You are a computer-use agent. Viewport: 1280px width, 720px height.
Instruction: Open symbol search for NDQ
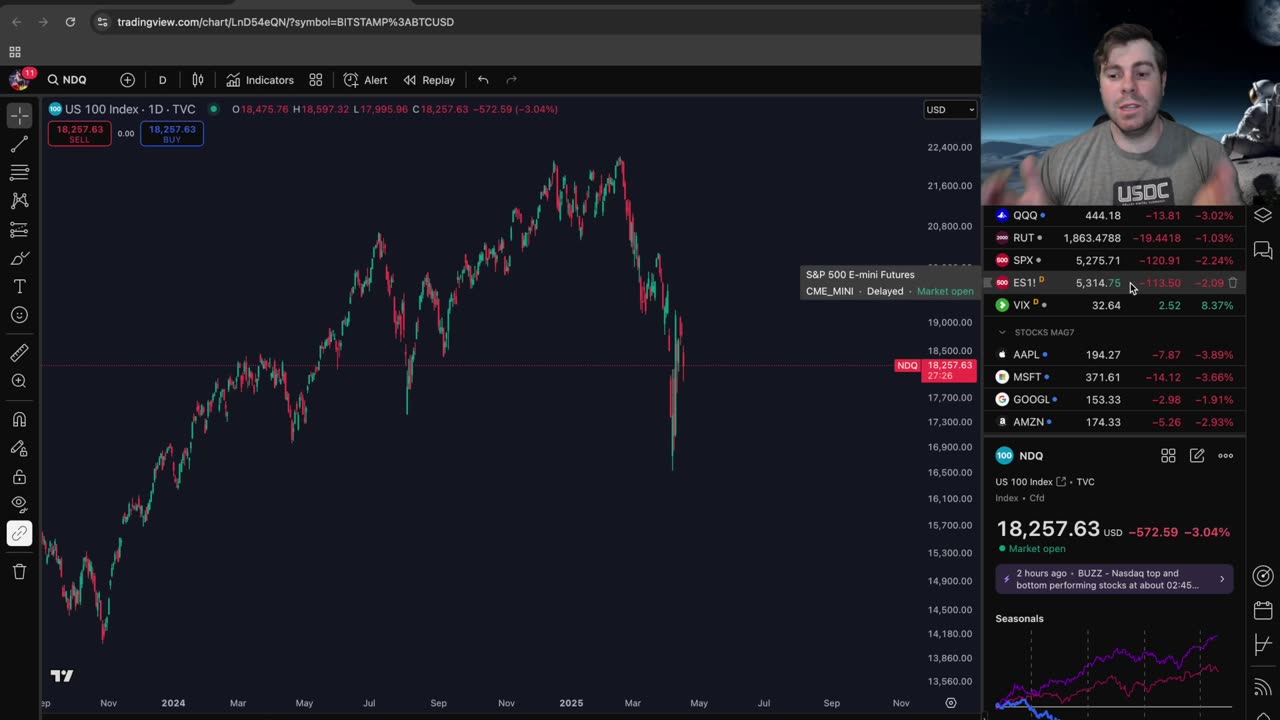pyautogui.click(x=67, y=80)
